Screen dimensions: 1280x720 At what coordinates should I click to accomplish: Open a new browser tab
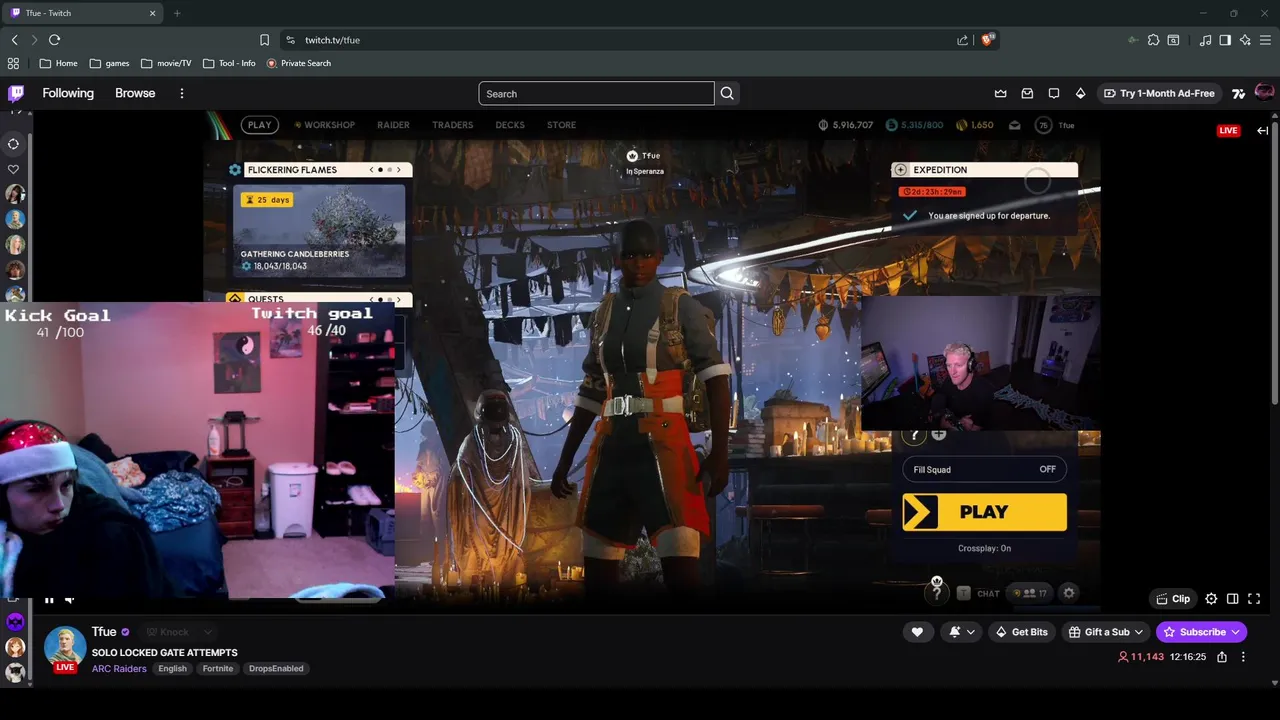click(x=177, y=13)
